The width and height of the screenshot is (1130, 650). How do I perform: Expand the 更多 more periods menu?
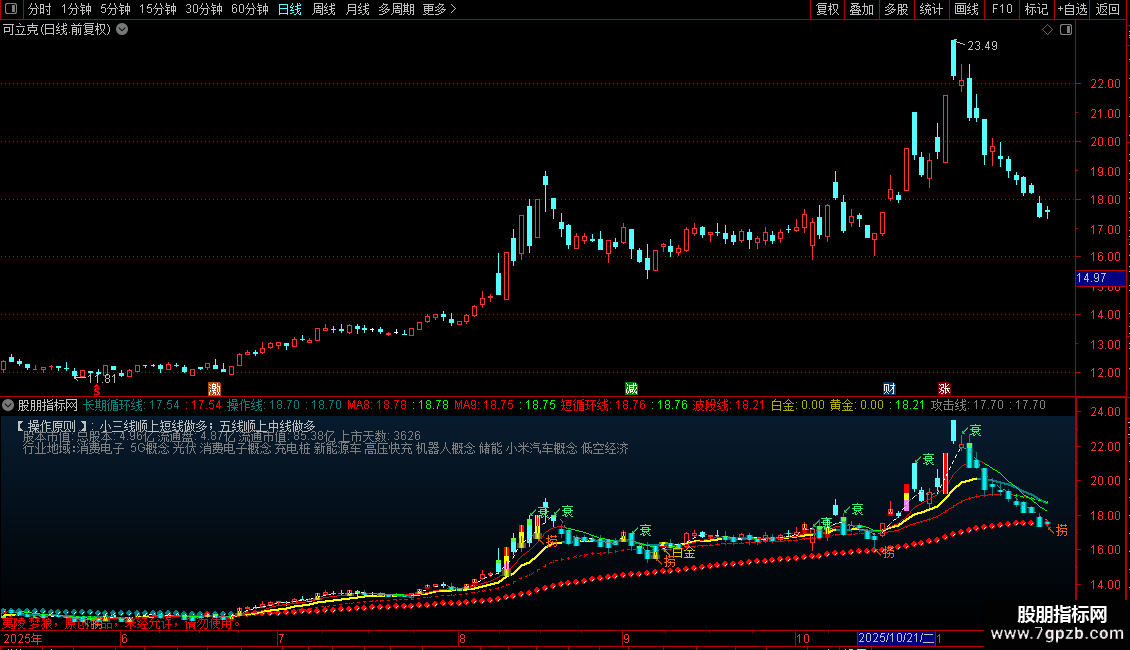(x=440, y=9)
